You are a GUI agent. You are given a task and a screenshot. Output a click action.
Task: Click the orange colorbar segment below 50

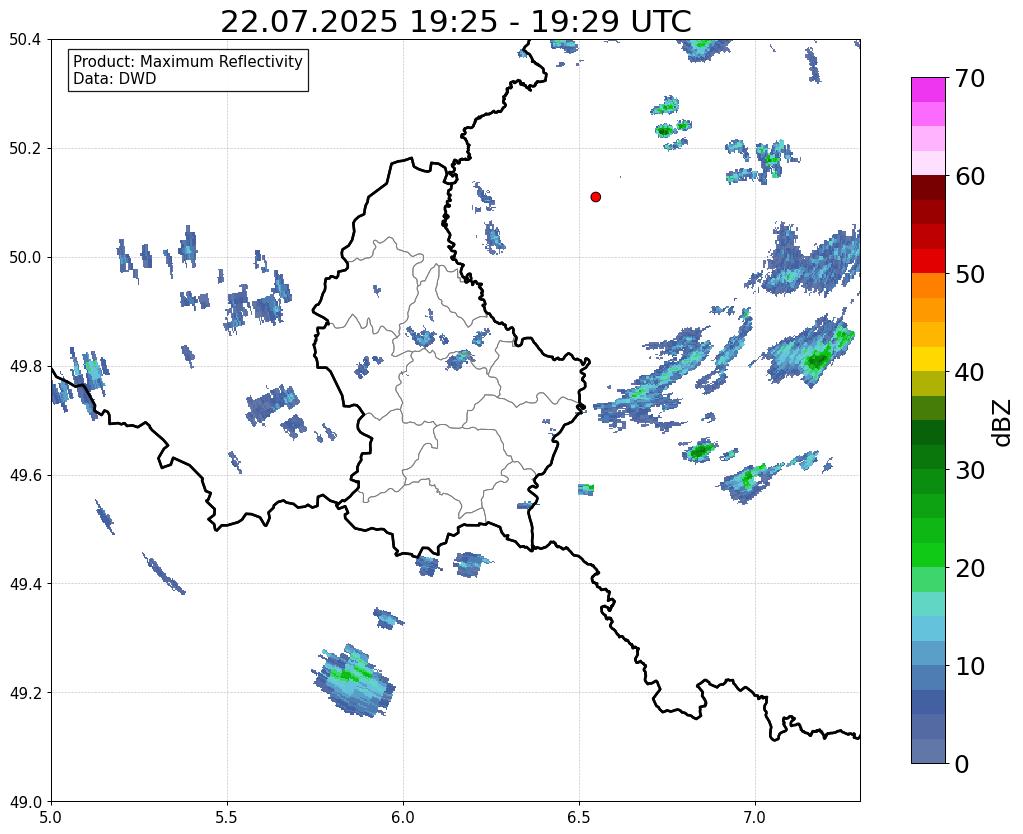928,286
